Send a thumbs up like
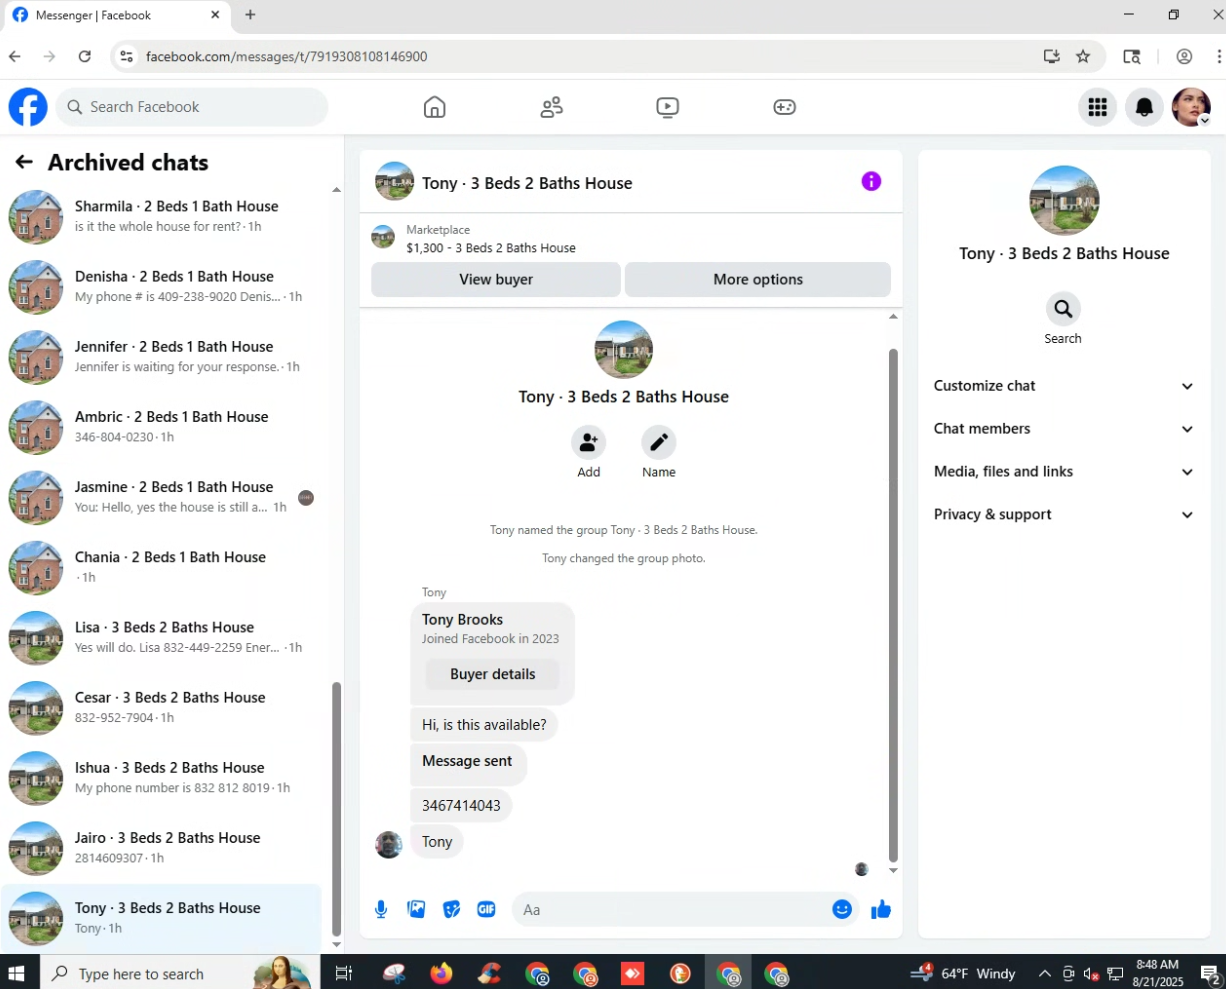1226x989 pixels. tap(881, 909)
